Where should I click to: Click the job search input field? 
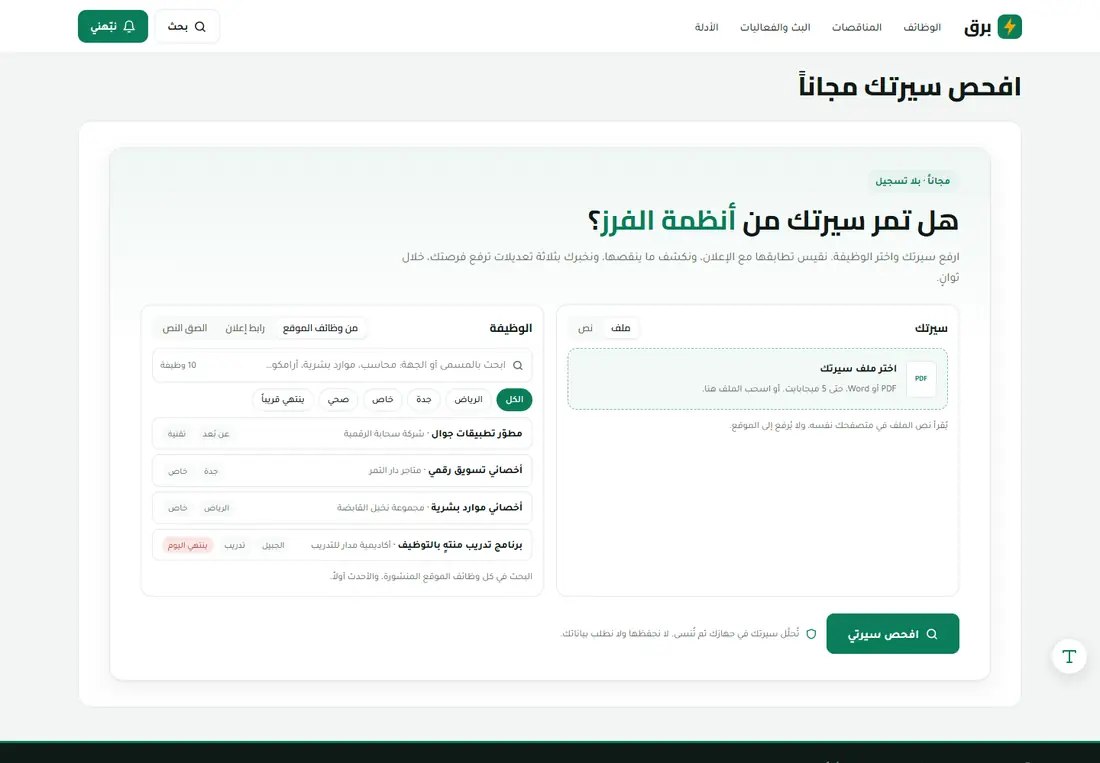[342, 365]
